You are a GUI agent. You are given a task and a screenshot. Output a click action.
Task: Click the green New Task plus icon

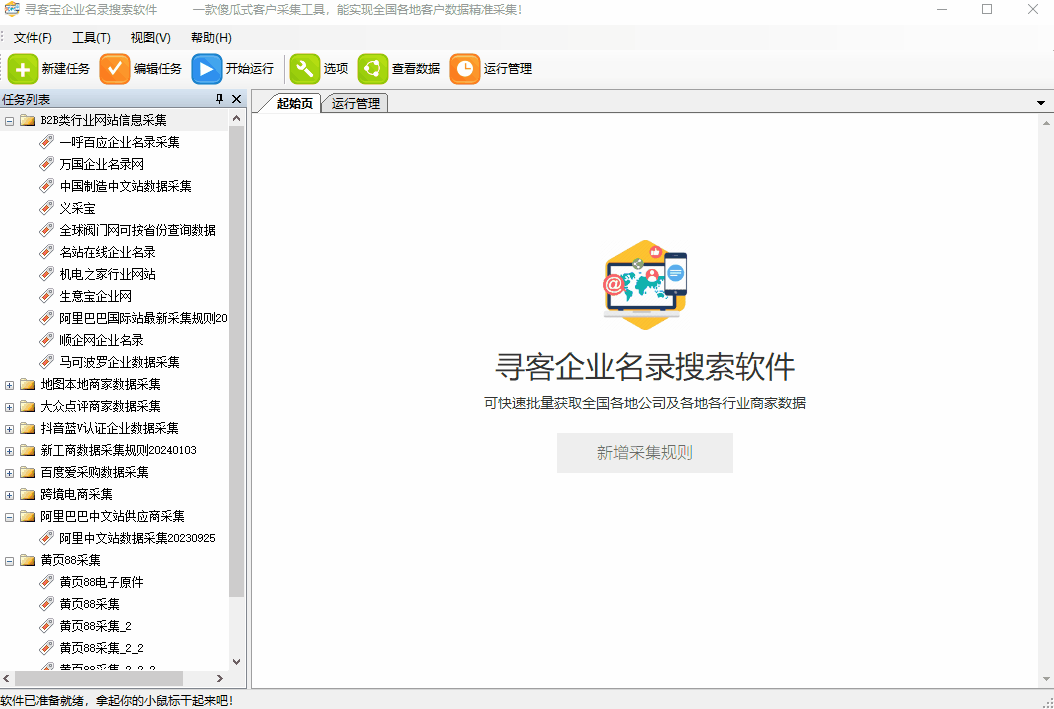[22, 69]
